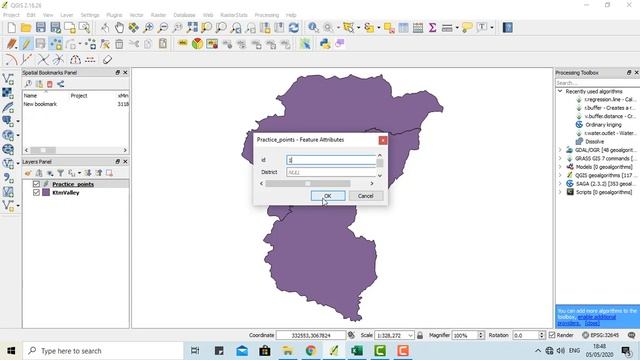Viewport: 640px width, 360px height.
Task: Open the Field Calculator icon
Action: pos(418,28)
